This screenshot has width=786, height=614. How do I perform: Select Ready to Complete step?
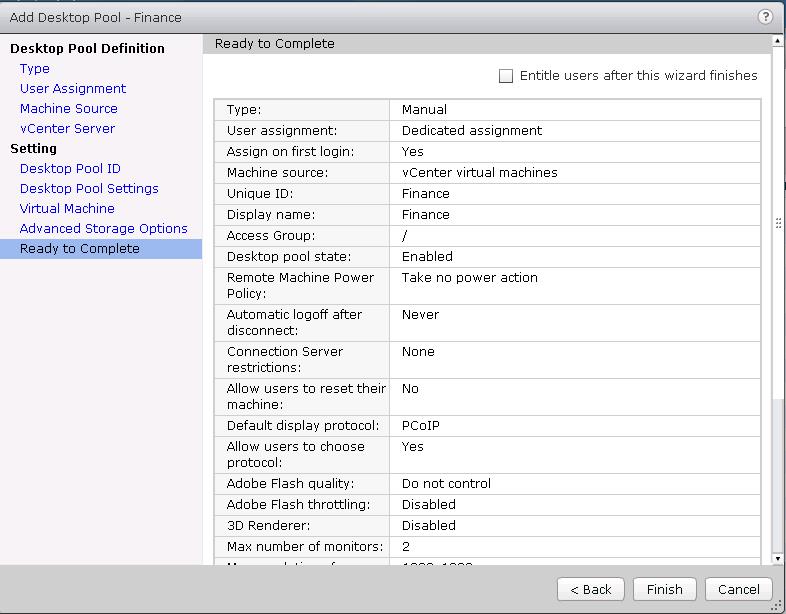79,249
